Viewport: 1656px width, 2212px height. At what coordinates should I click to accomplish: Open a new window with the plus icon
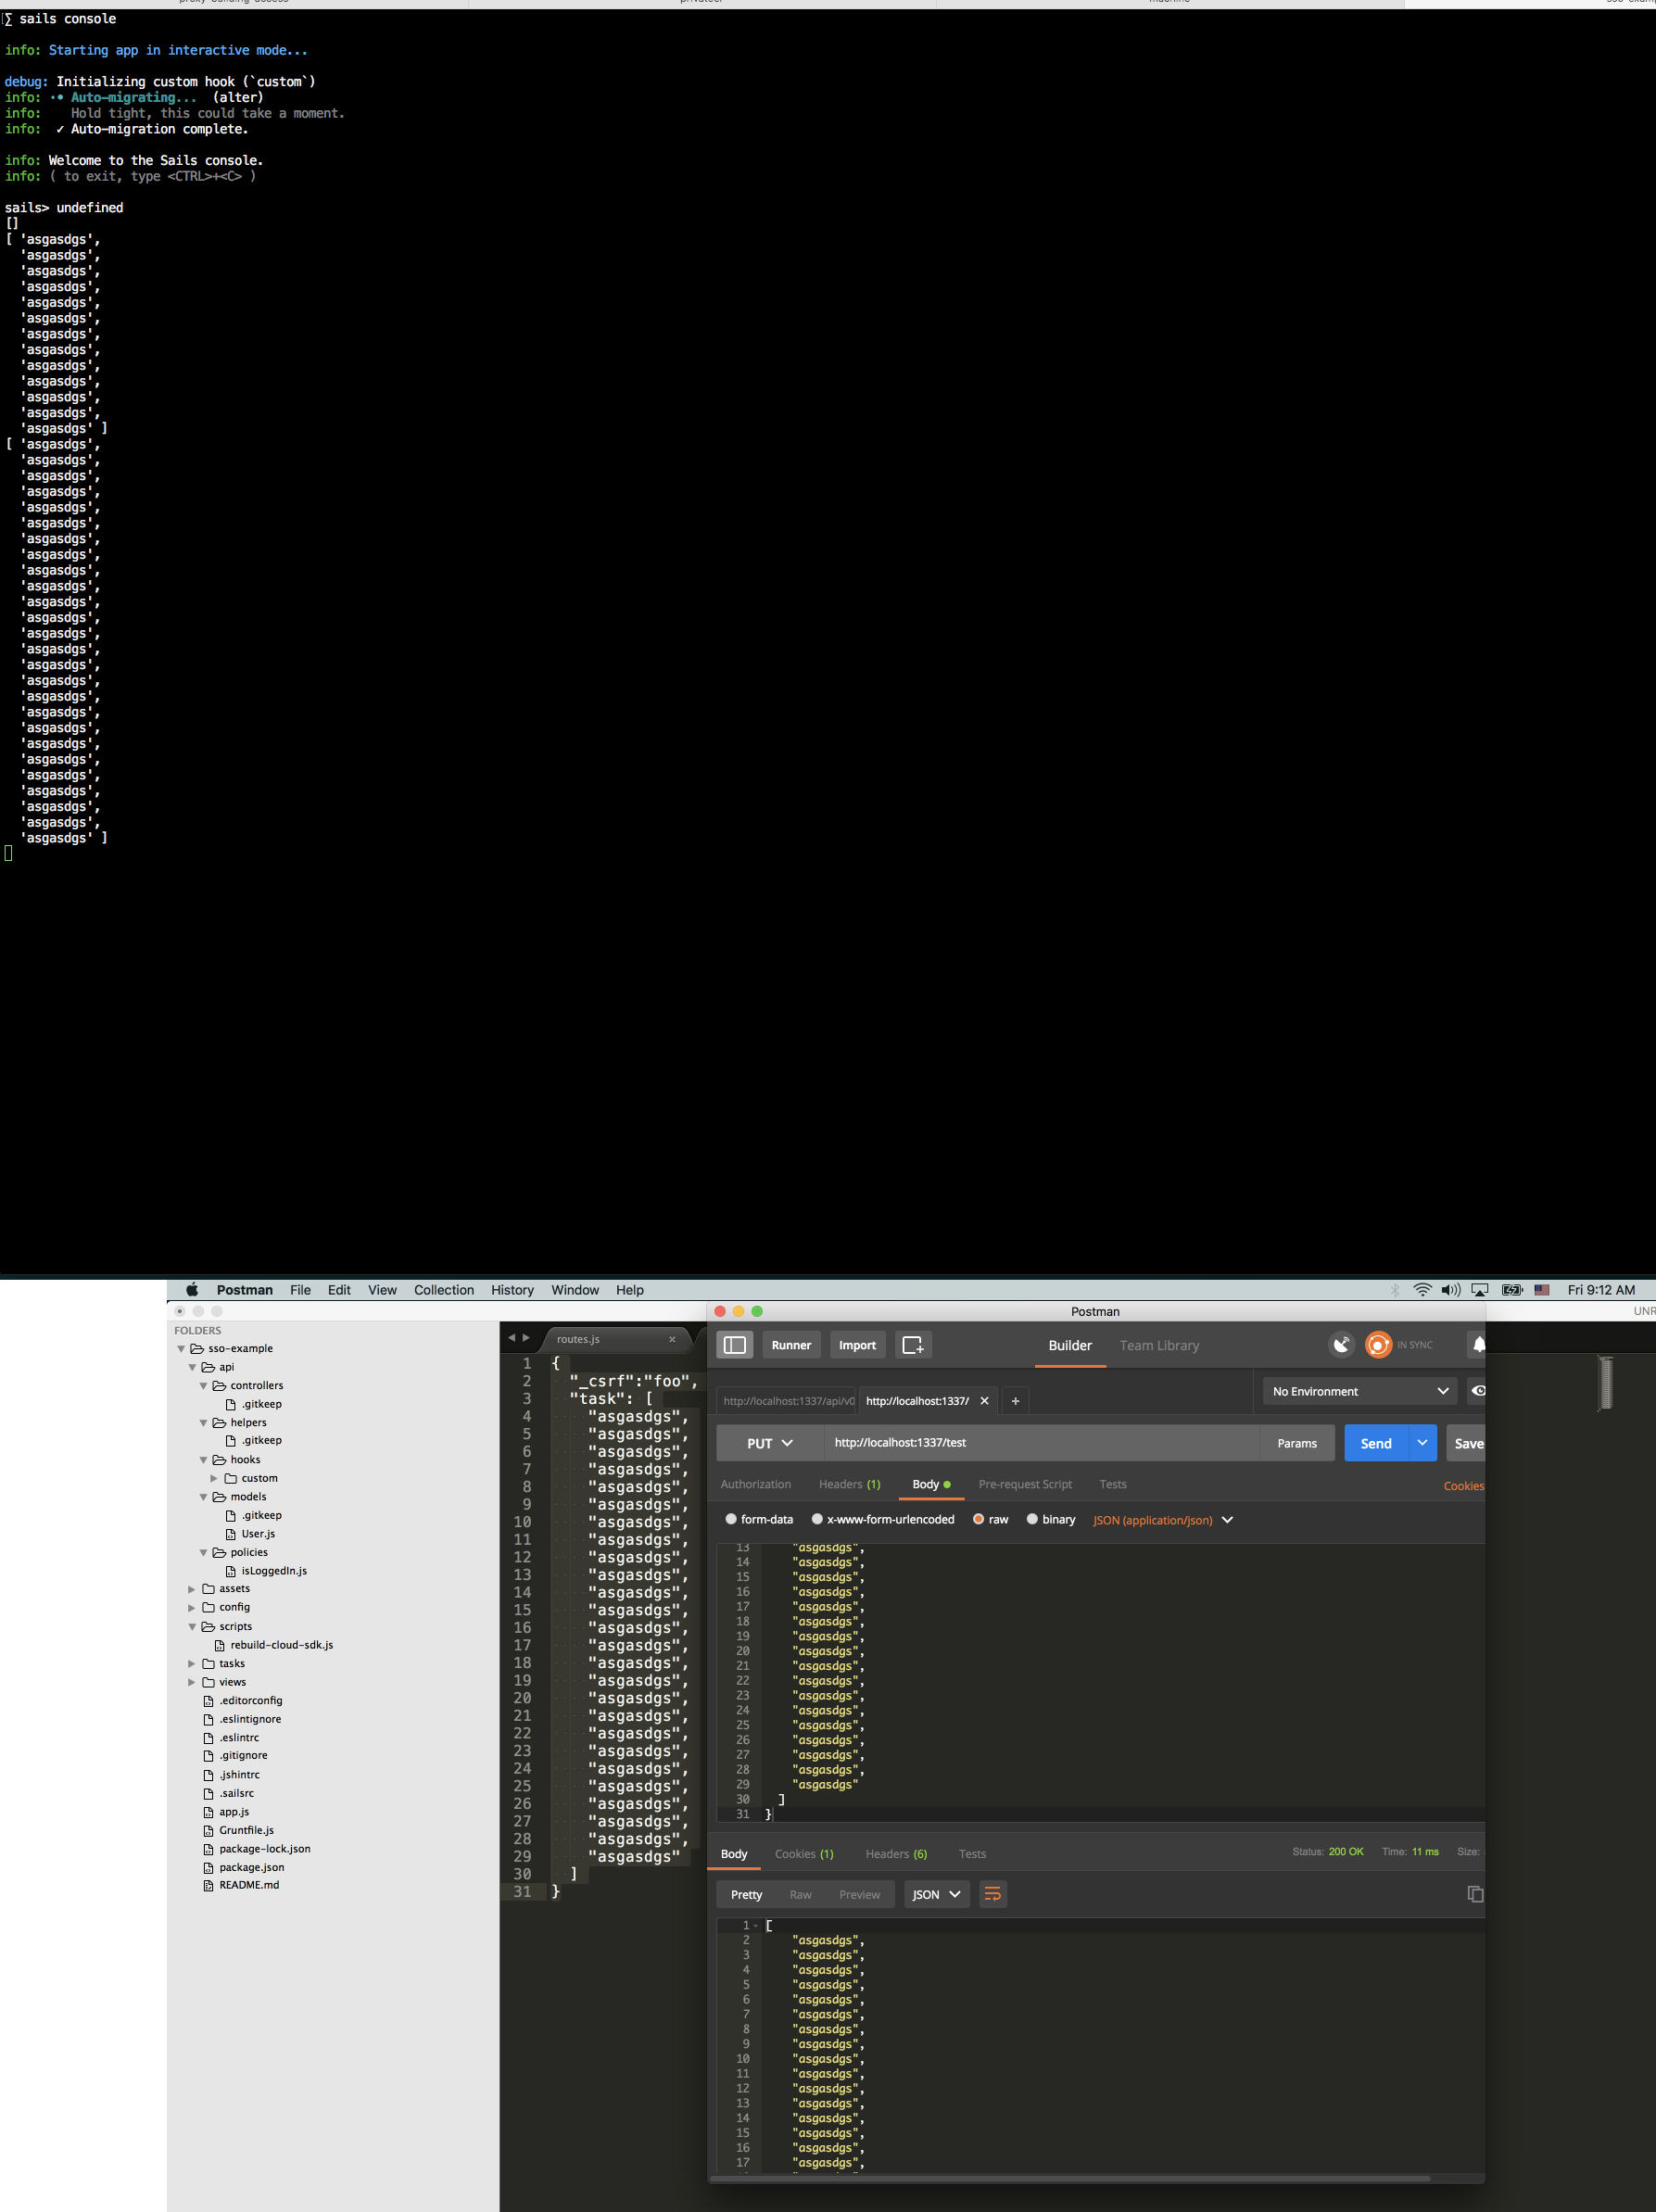pyautogui.click(x=913, y=1345)
